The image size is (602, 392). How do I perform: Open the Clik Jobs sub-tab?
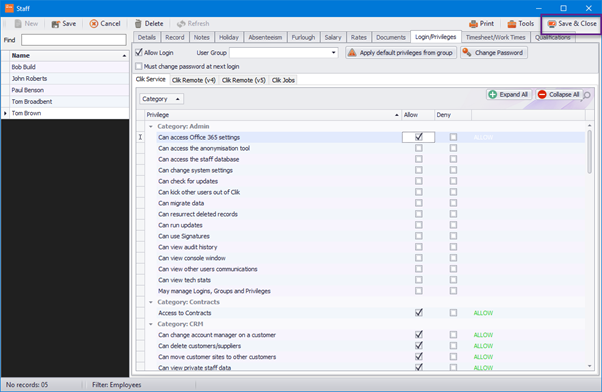[x=283, y=80]
